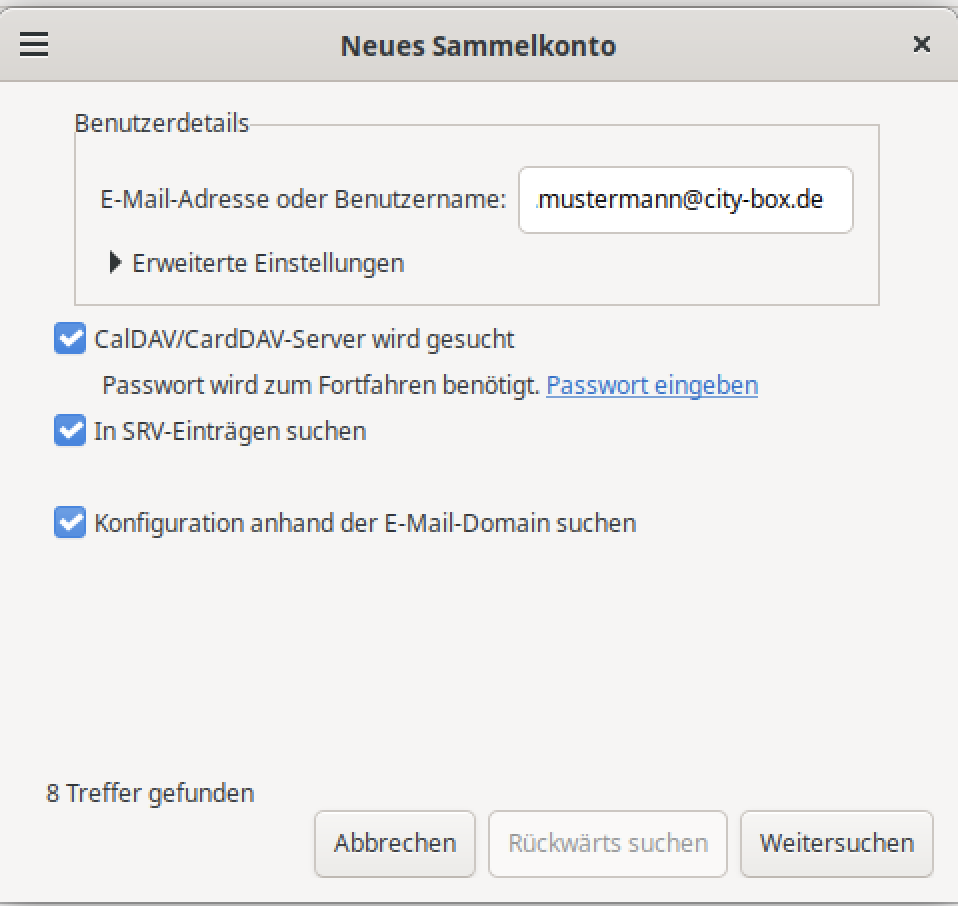Click the Benutzerdetails group heading
Image resolution: width=958 pixels, height=906 pixels.
(161, 124)
